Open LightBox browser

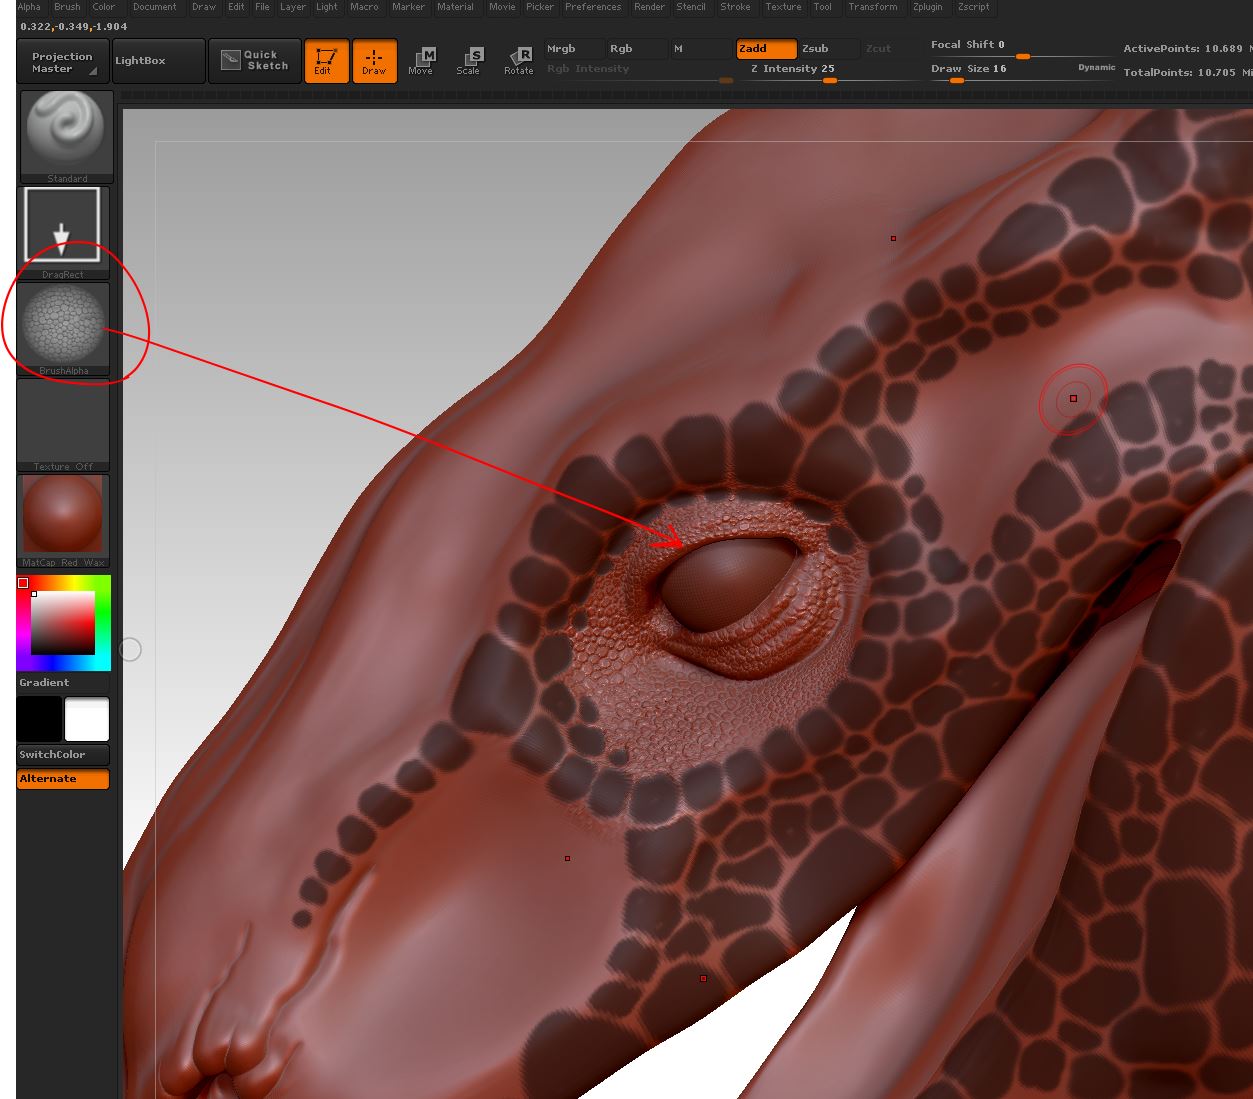click(158, 61)
